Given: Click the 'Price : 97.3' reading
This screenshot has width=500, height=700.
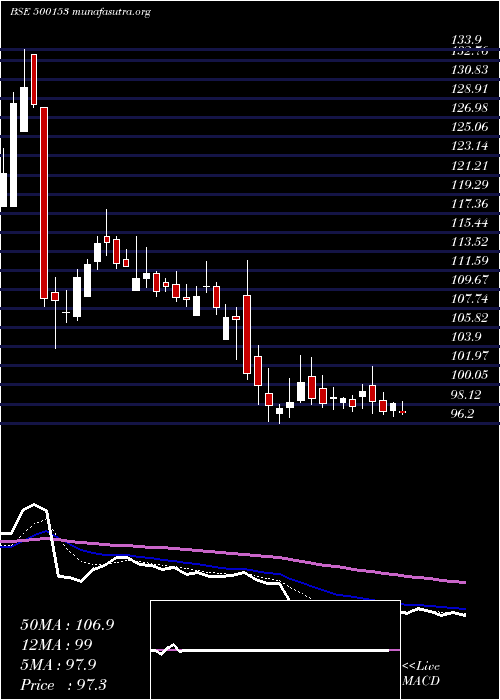Looking at the screenshot, I should pyautogui.click(x=63, y=684).
